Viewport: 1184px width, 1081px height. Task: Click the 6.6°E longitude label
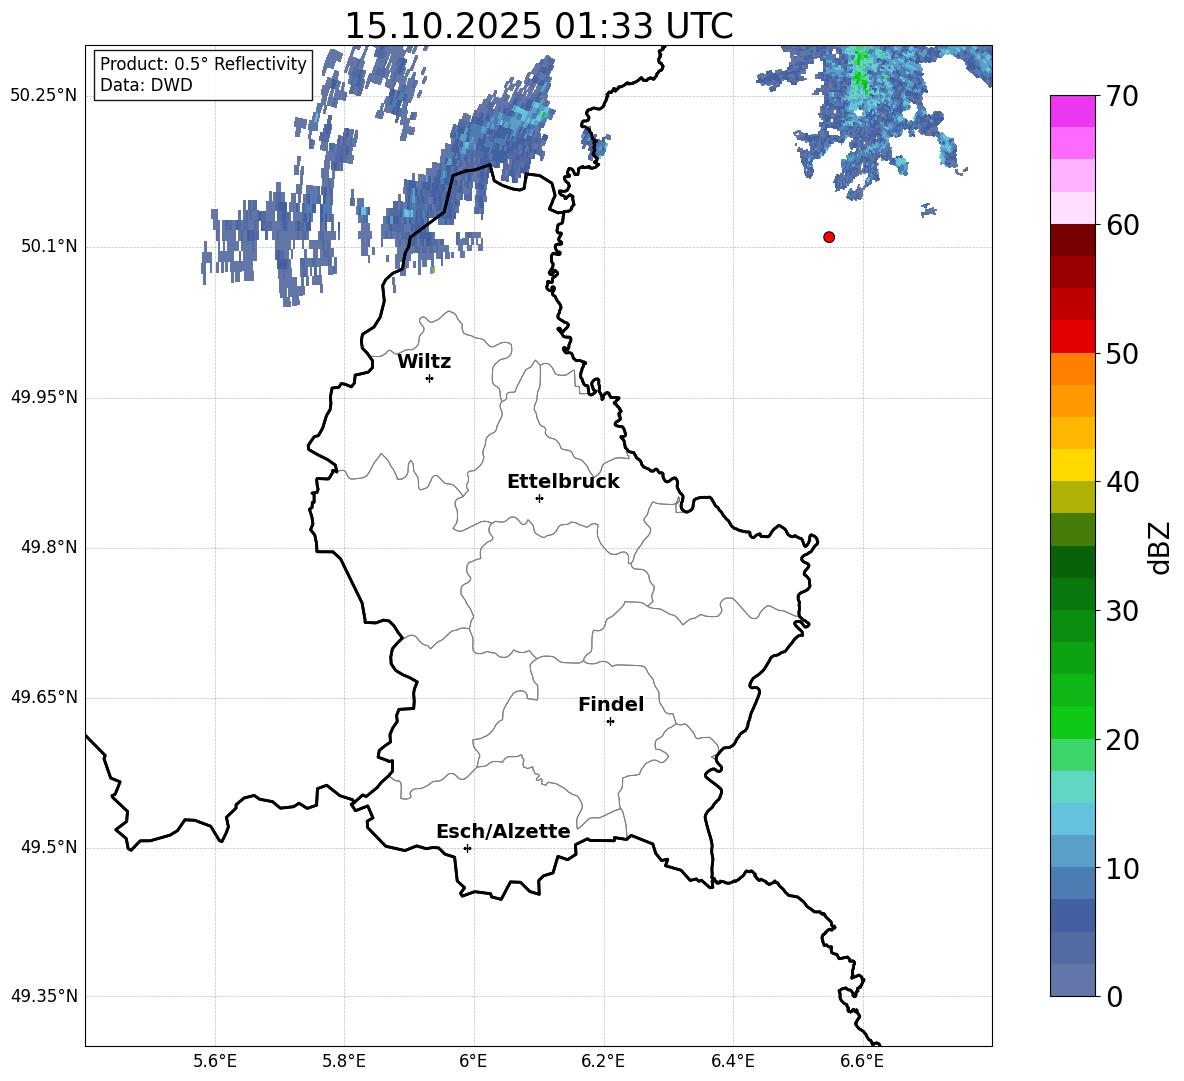[x=862, y=1061]
